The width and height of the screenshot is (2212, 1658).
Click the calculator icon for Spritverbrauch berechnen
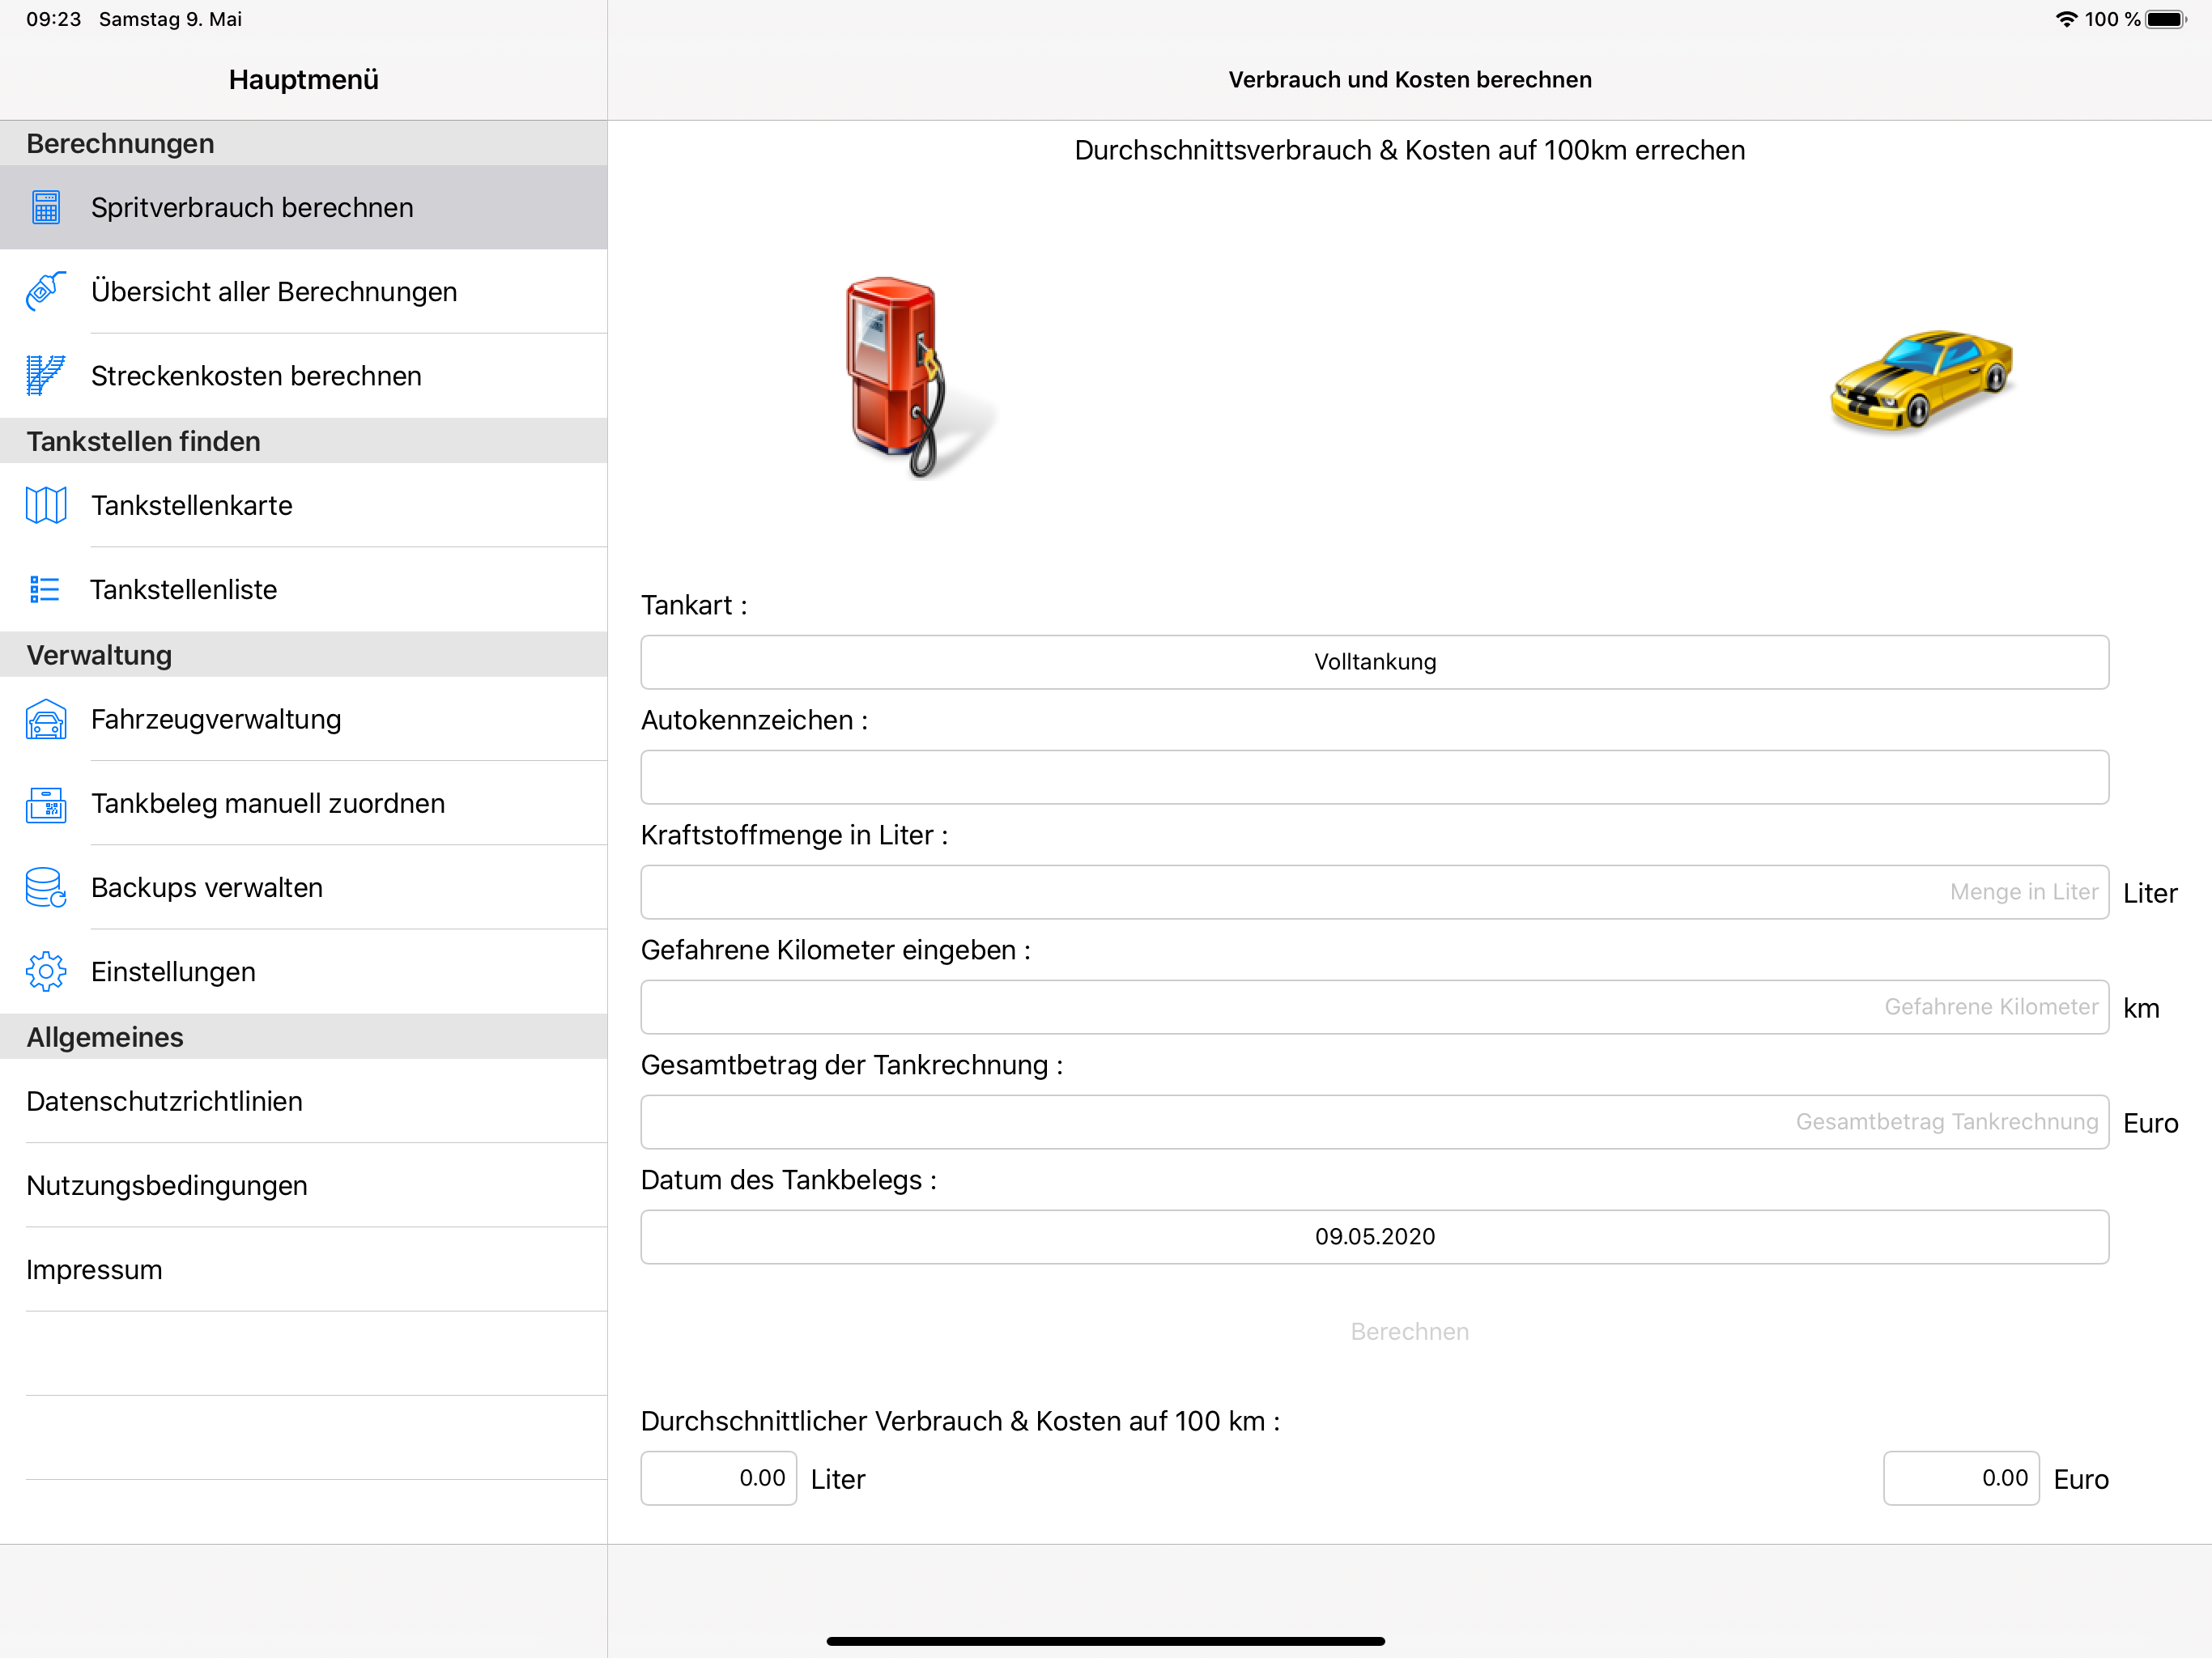[46, 207]
